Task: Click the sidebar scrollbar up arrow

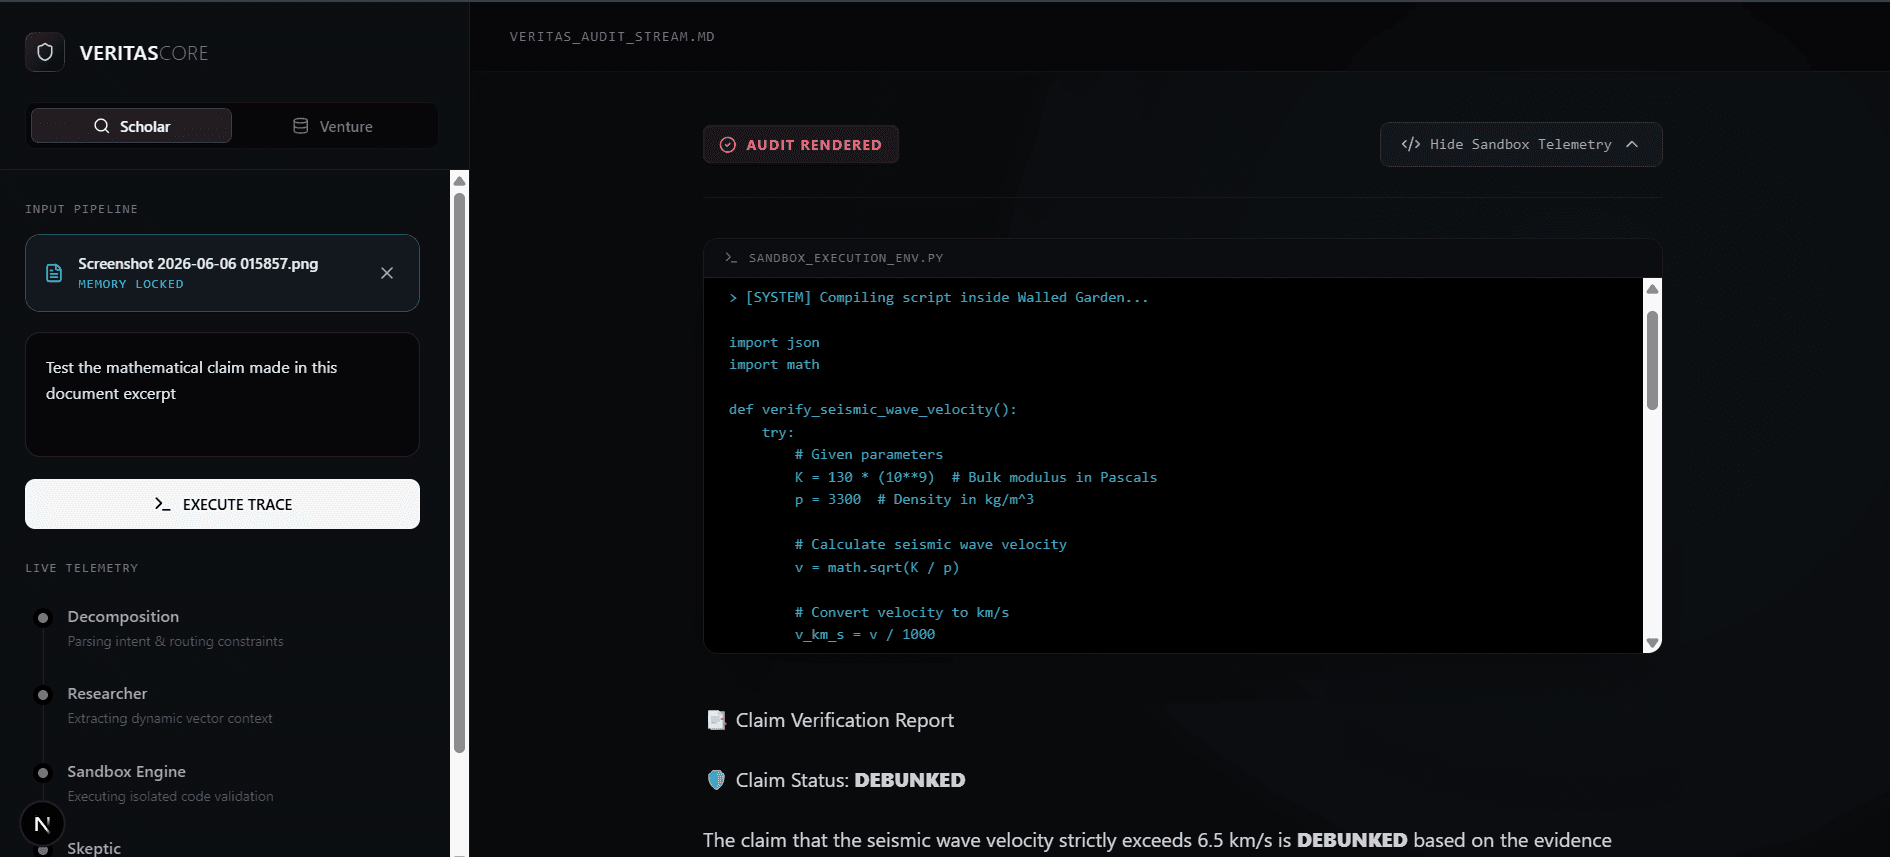Action: point(460,181)
